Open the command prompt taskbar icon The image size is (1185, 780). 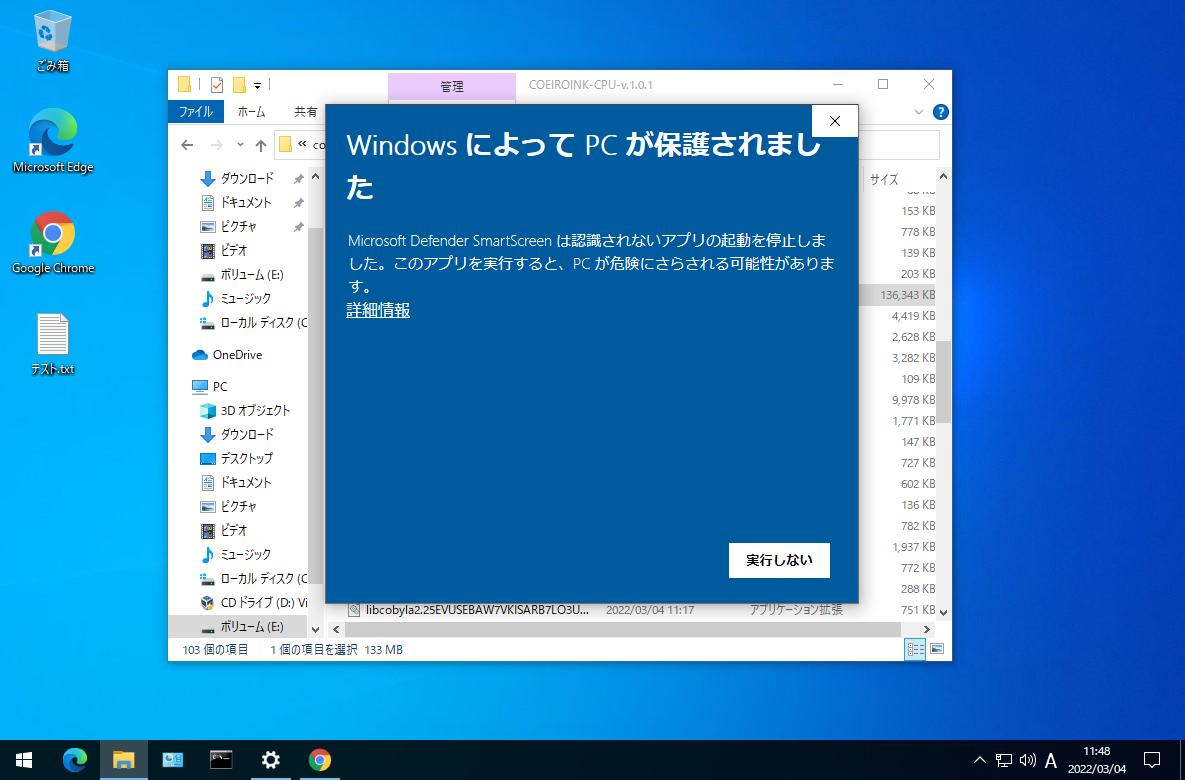pyautogui.click(x=221, y=760)
